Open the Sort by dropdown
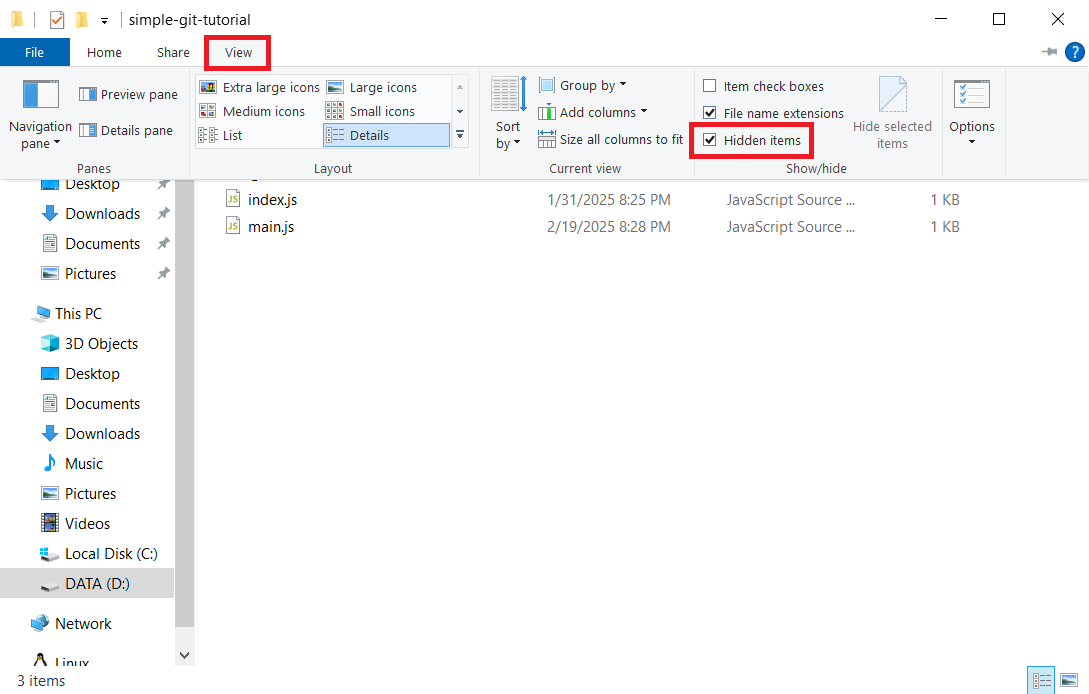This screenshot has height=694, width=1089. 507,113
